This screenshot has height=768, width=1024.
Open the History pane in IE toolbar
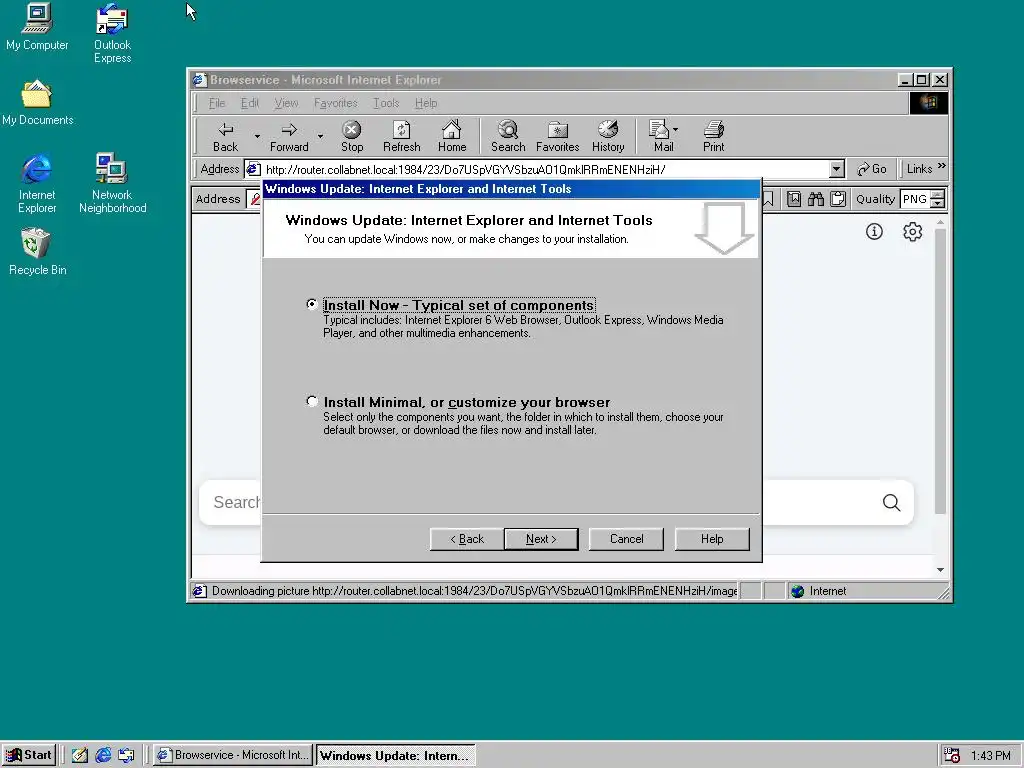[x=608, y=136]
